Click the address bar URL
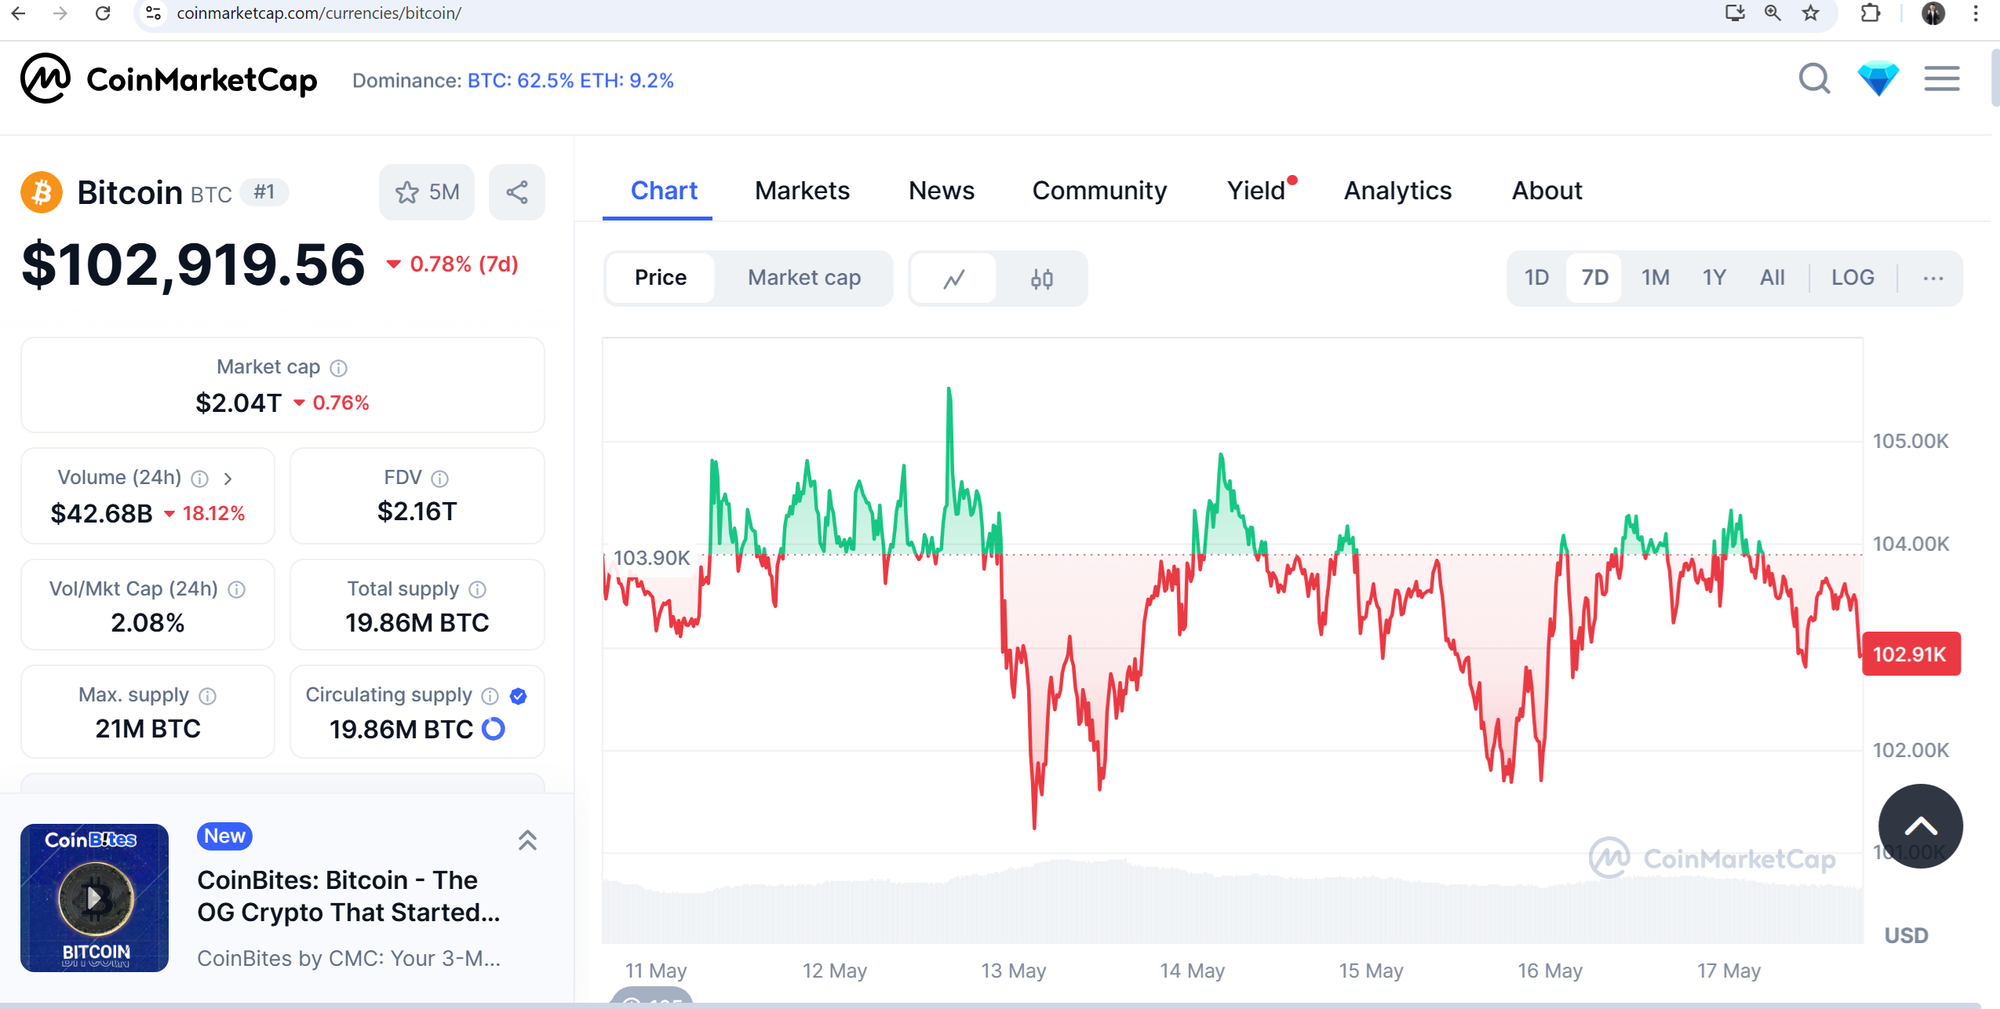2000x1009 pixels. pyautogui.click(x=319, y=13)
